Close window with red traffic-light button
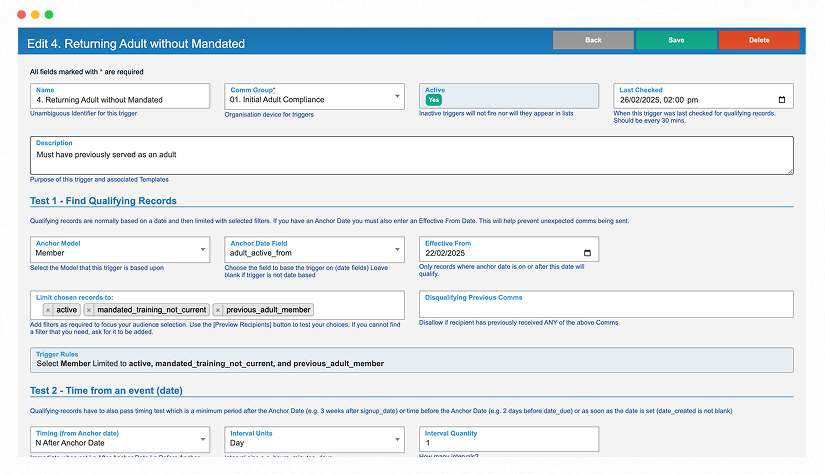This screenshot has height=474, width=825. pyautogui.click(x=22, y=15)
